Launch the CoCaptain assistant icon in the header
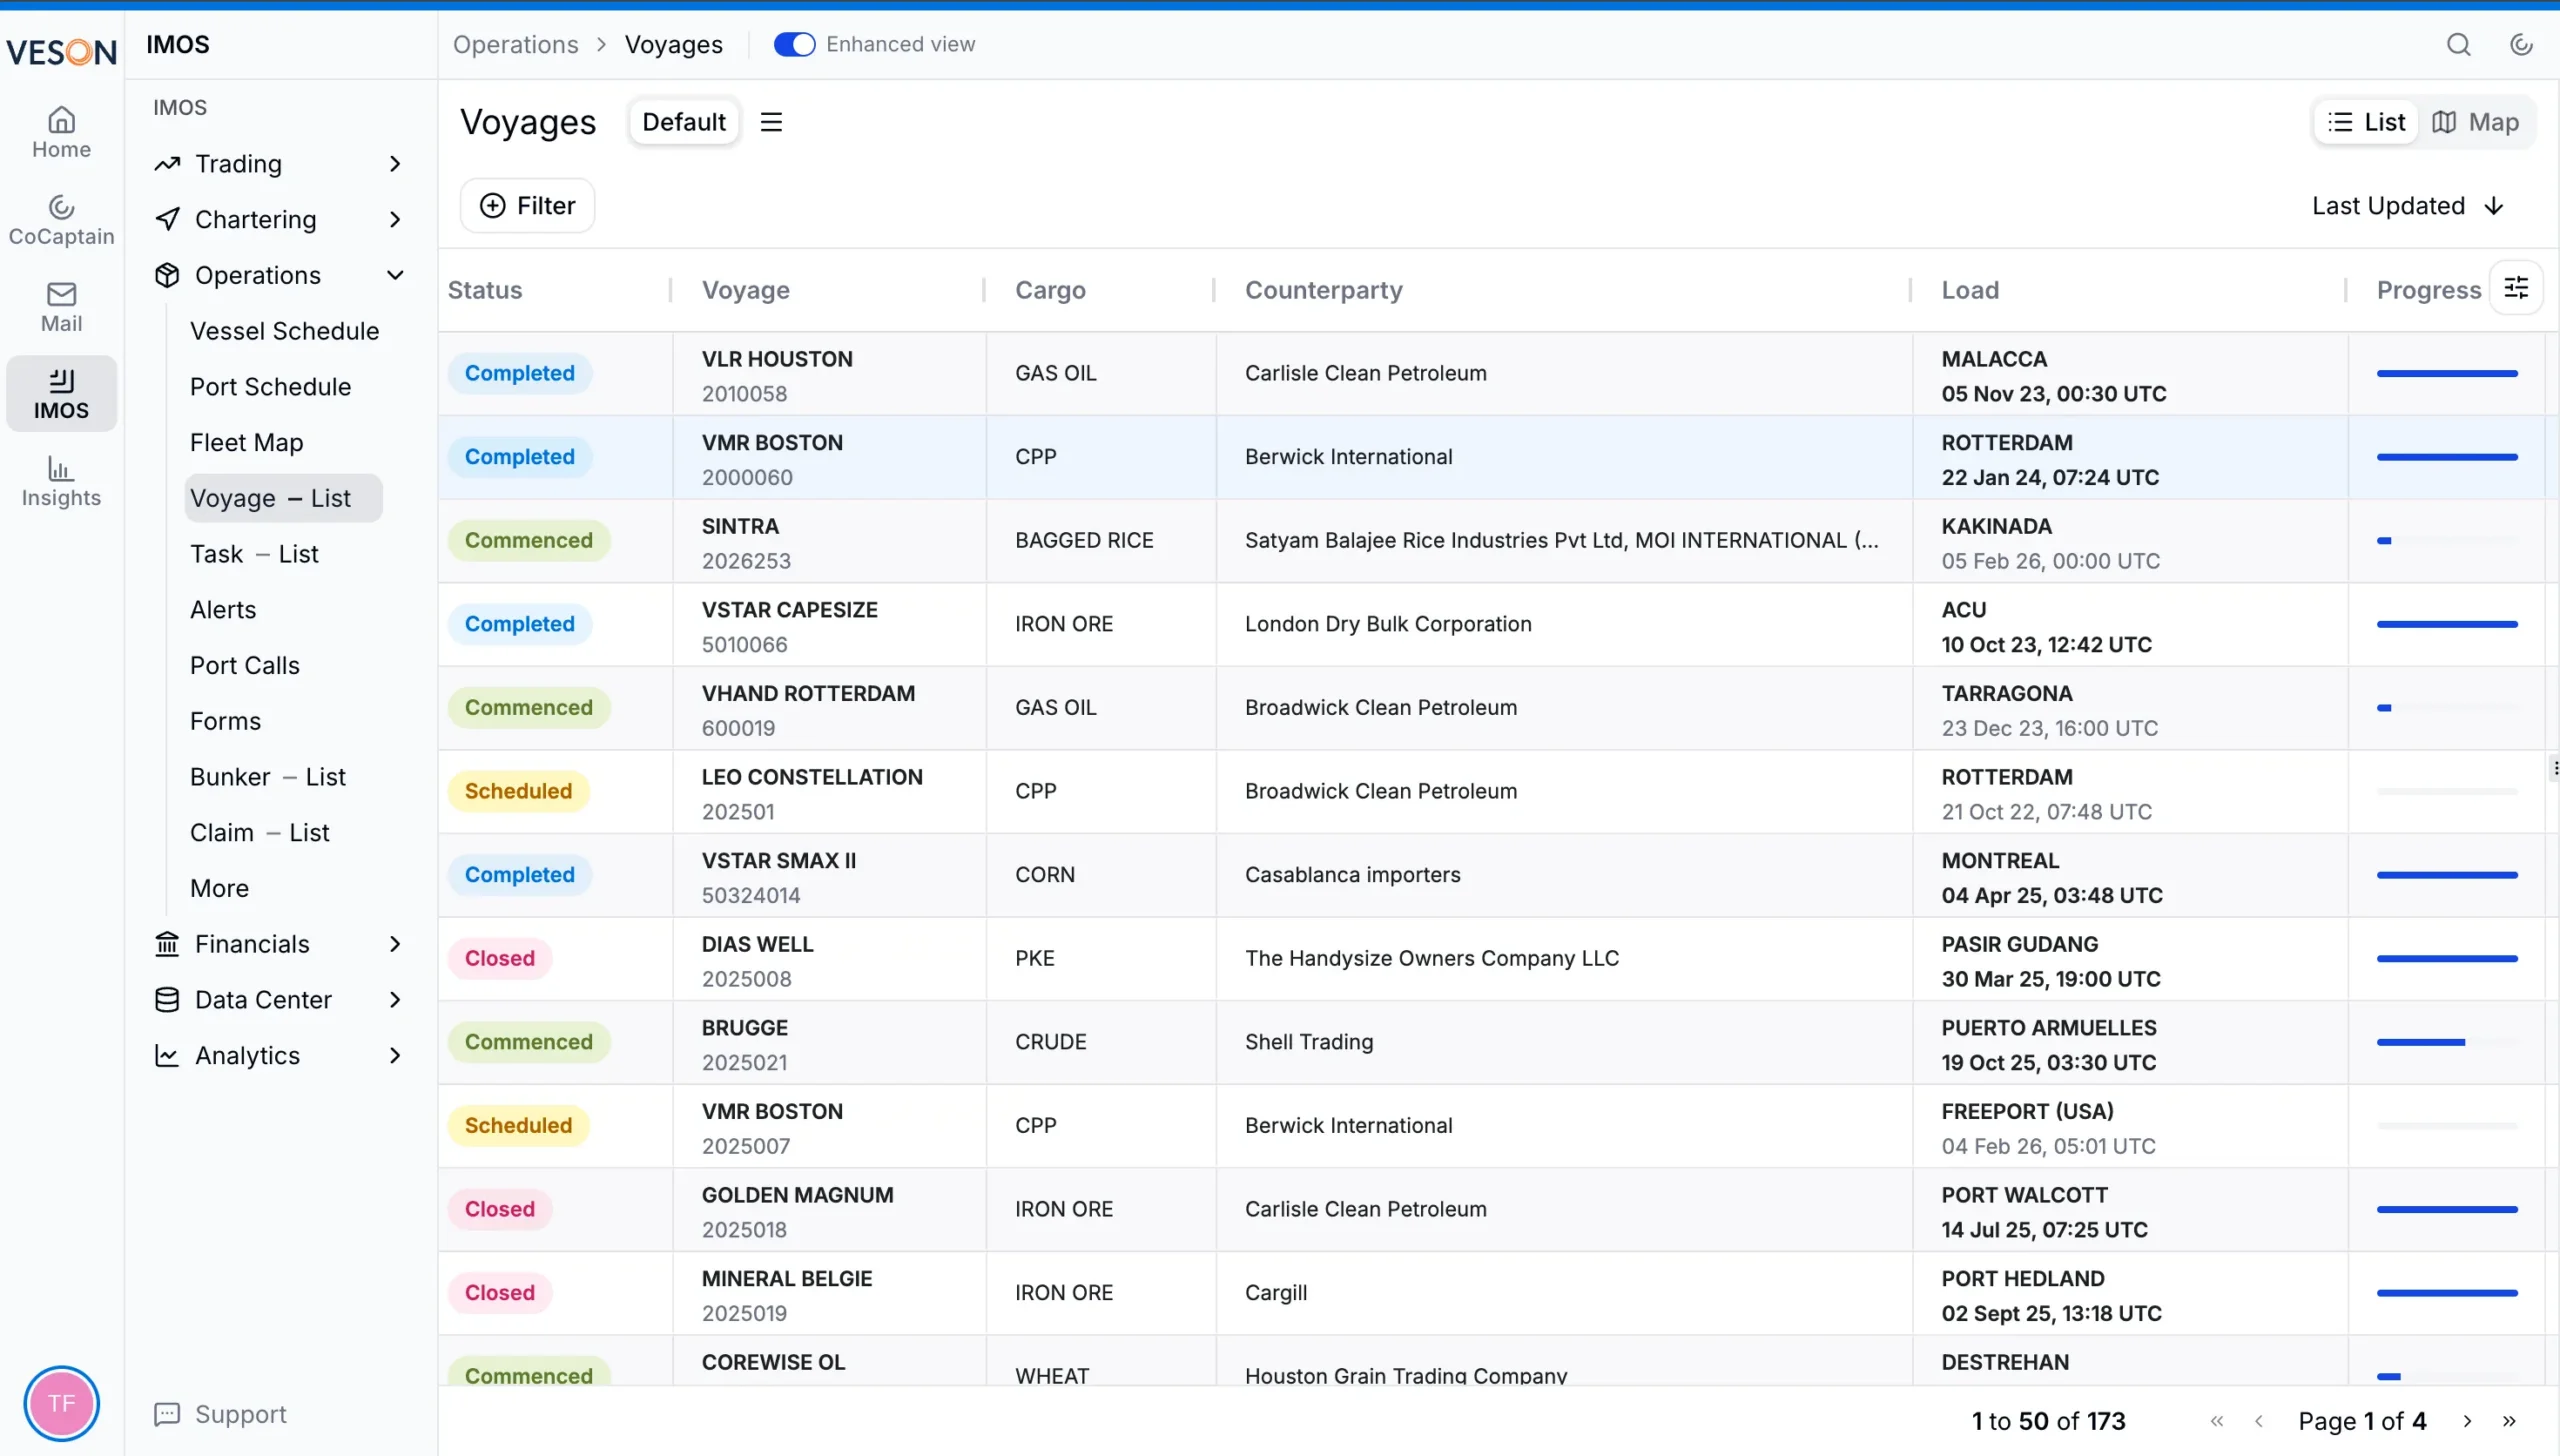This screenshot has width=2560, height=1456. tap(2521, 45)
